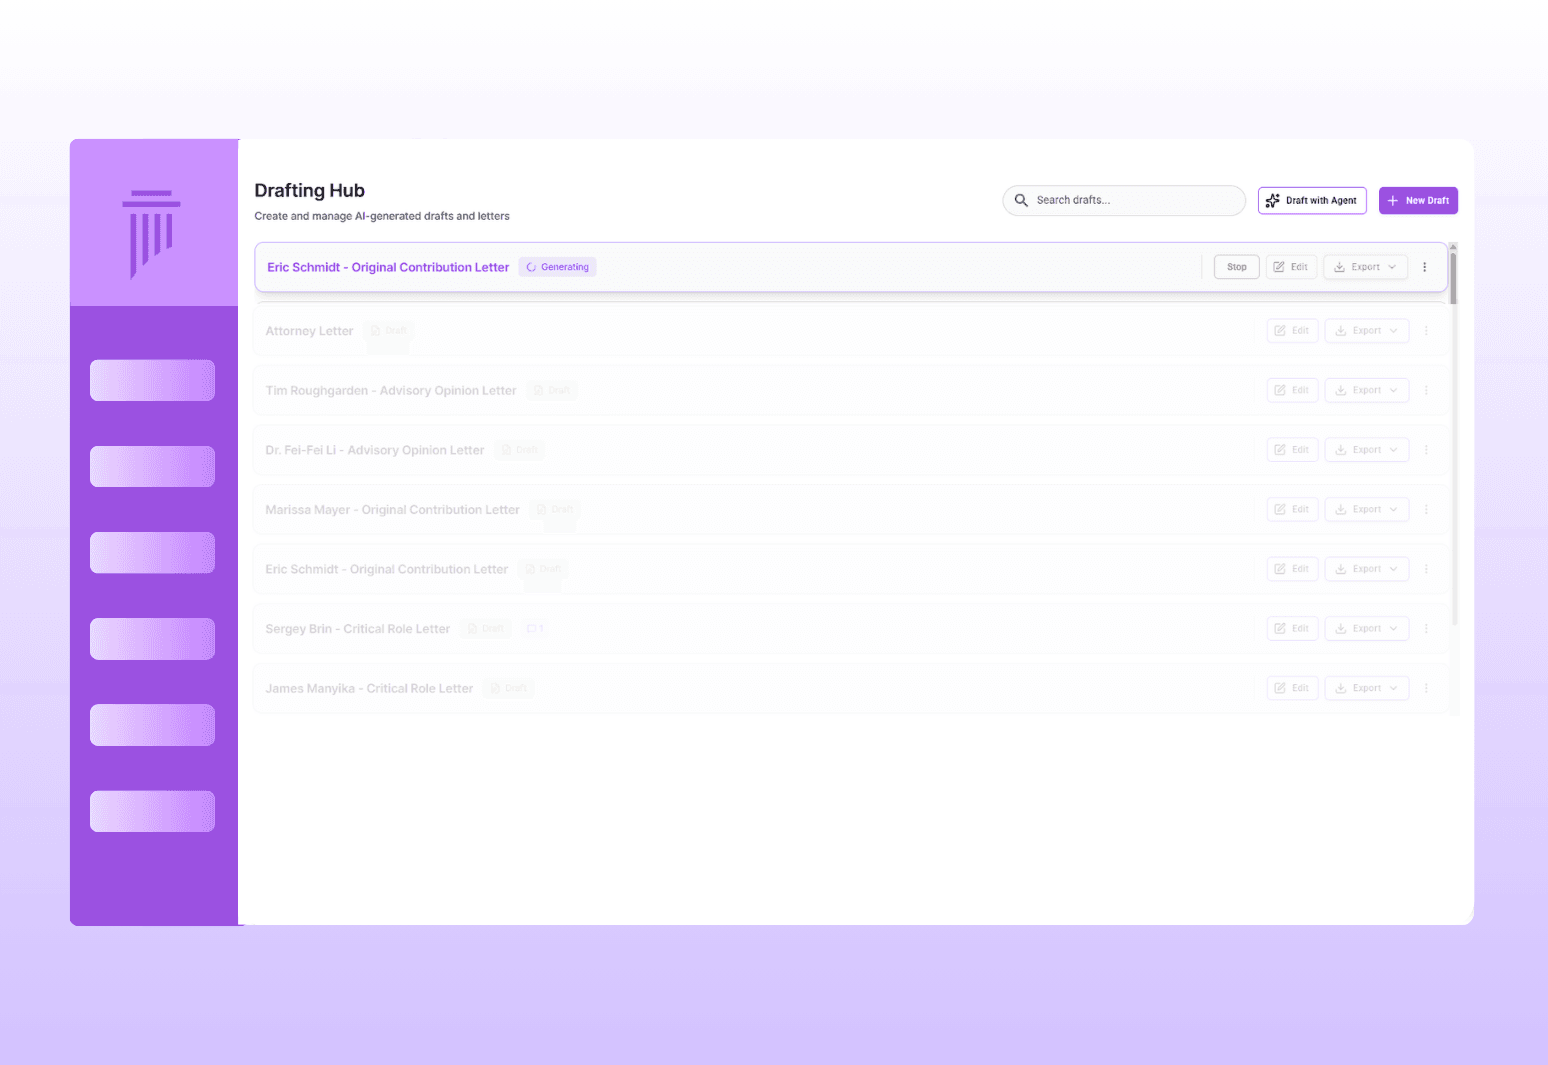Edit the Dr. Fei-Fei Li letter
This screenshot has width=1548, height=1065.
1292,450
